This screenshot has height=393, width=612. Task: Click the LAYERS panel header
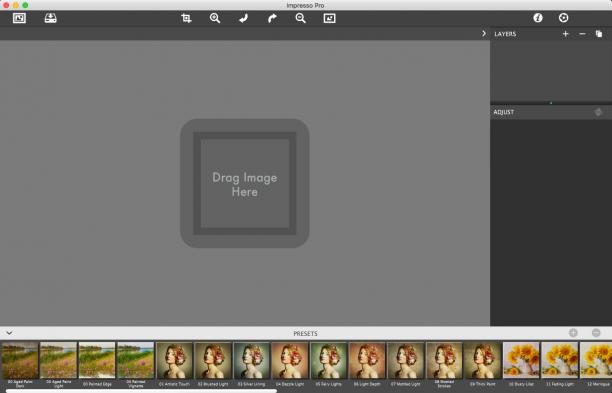click(x=505, y=34)
